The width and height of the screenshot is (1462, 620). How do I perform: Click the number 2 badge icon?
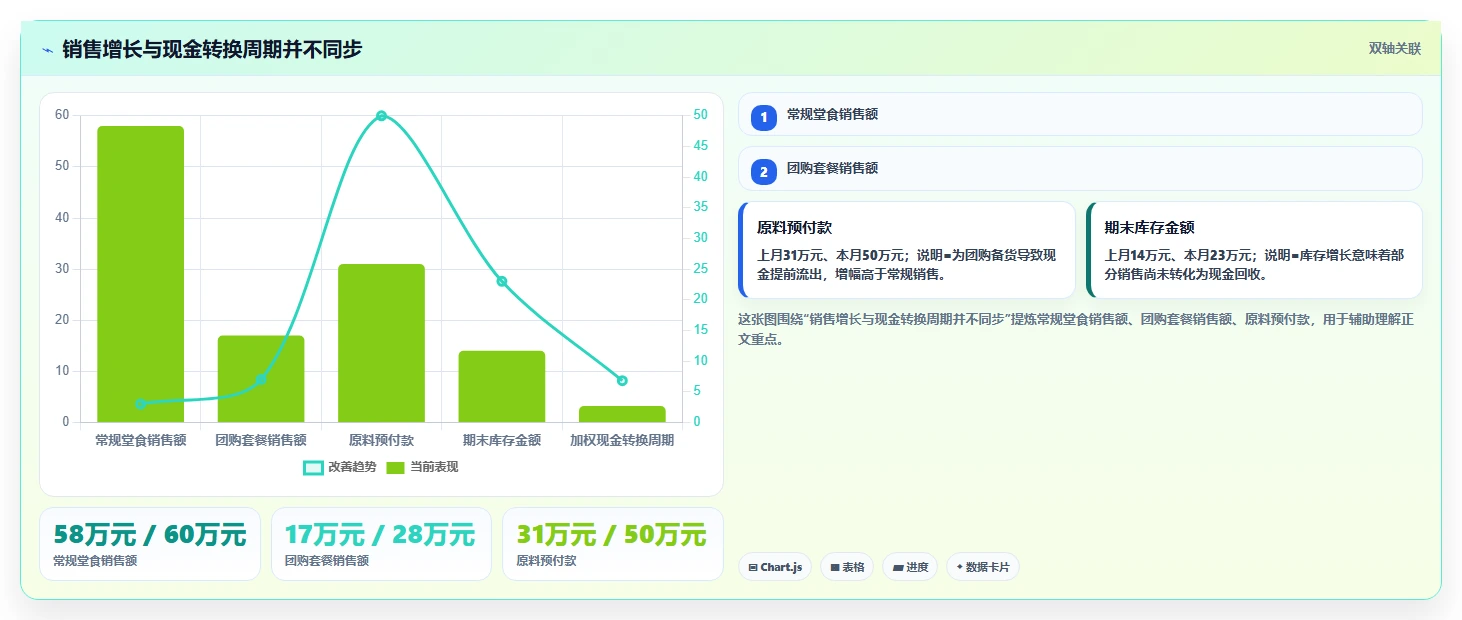tap(764, 171)
